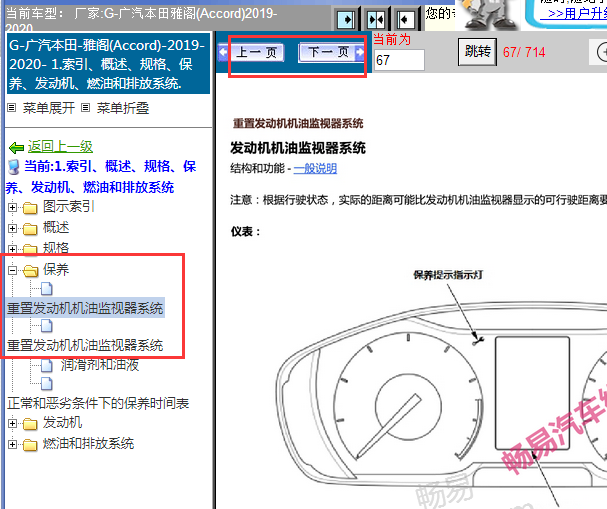Click the 发动机 folder icon
607x509 pixels.
(x=30, y=424)
